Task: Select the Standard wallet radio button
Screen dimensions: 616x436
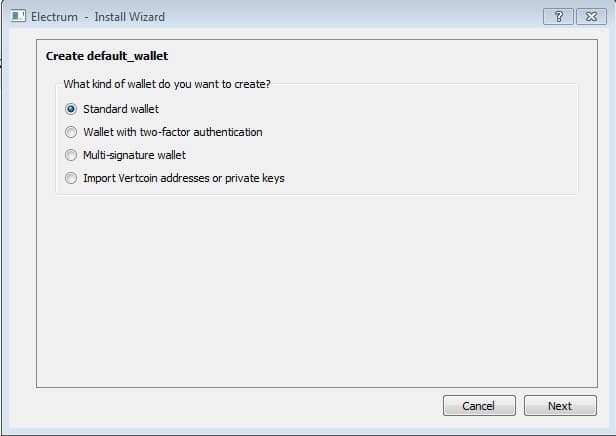Action: (71, 109)
